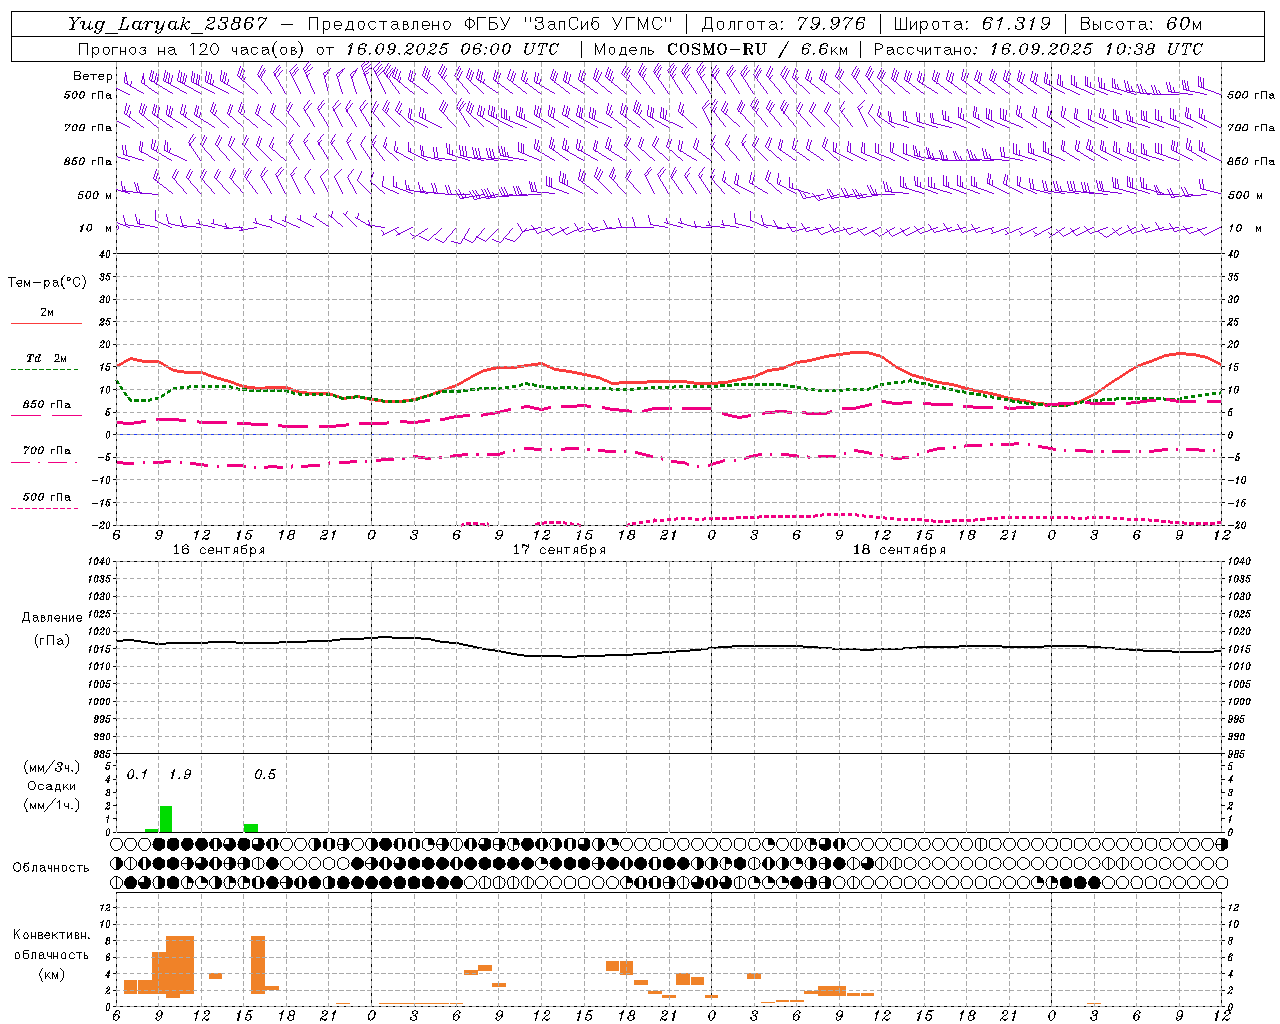Click the precipitation value 1.9

pos(180,775)
